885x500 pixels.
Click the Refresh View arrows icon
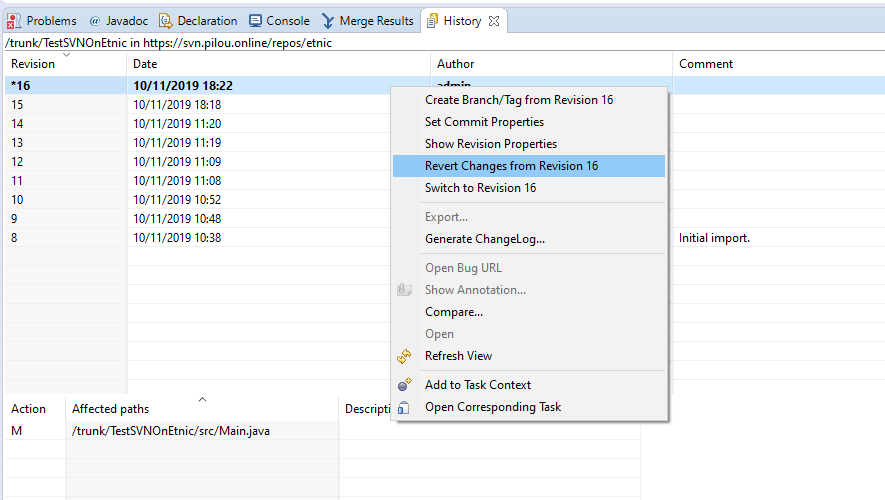tap(405, 356)
